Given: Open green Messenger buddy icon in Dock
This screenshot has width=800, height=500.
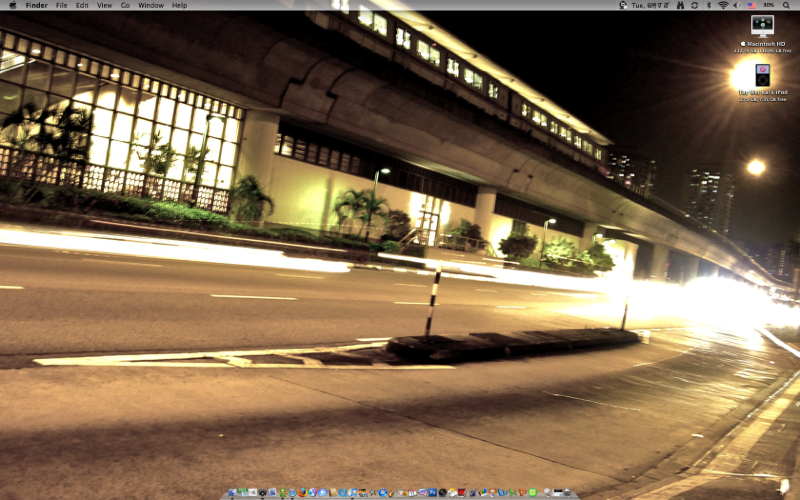Looking at the screenshot, I should click(283, 493).
